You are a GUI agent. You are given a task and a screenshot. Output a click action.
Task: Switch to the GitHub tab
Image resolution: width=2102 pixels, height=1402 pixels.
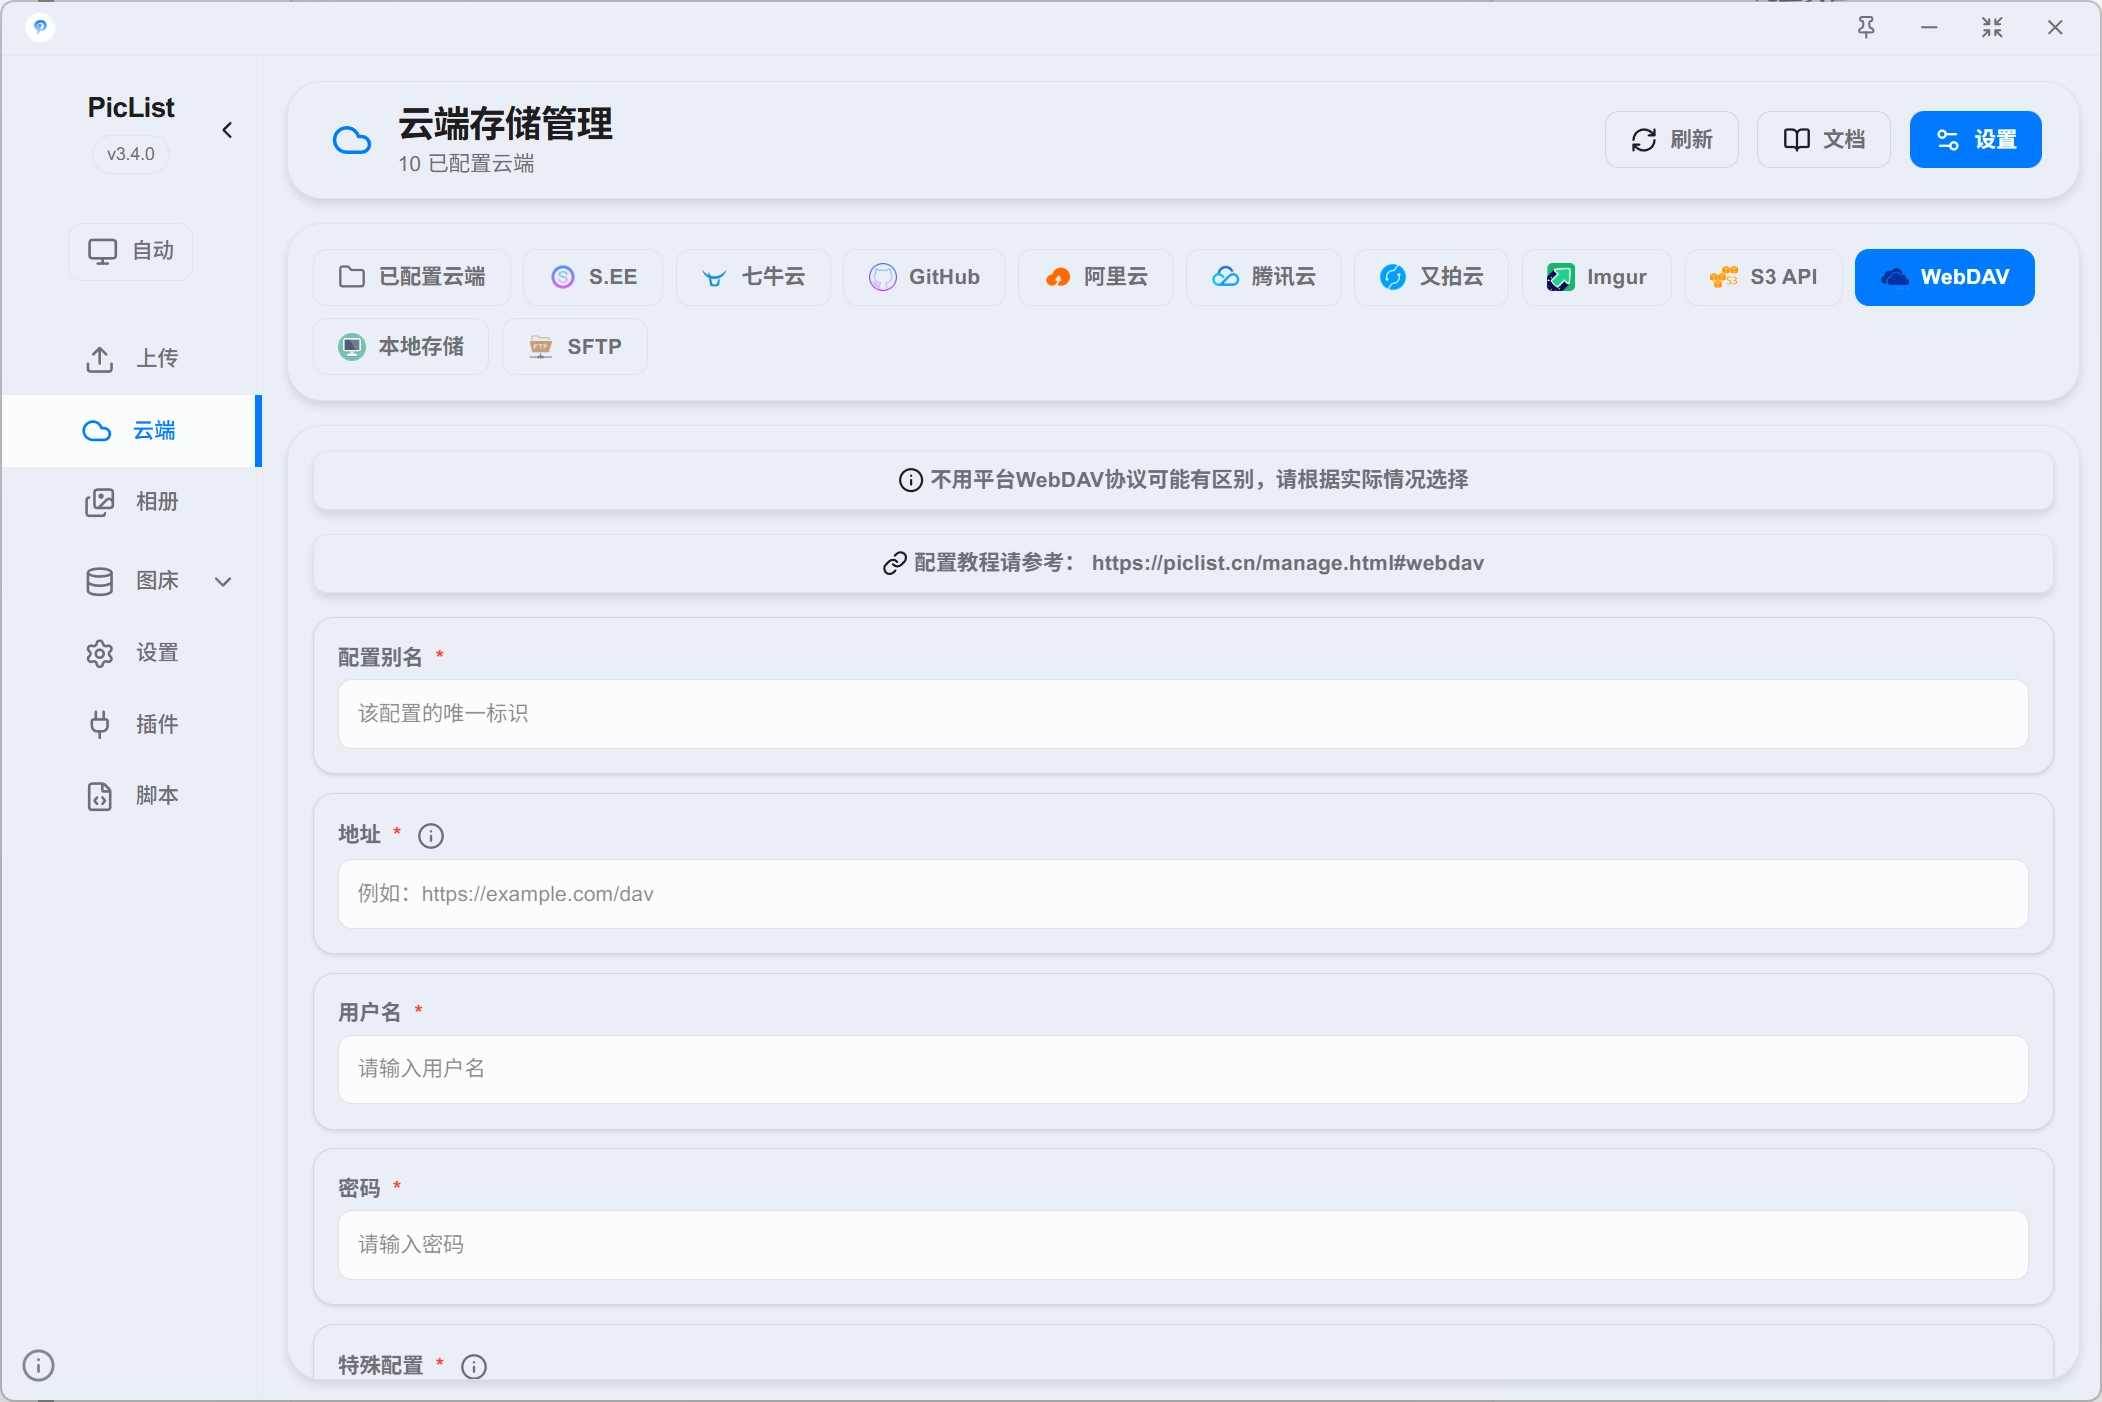924,277
